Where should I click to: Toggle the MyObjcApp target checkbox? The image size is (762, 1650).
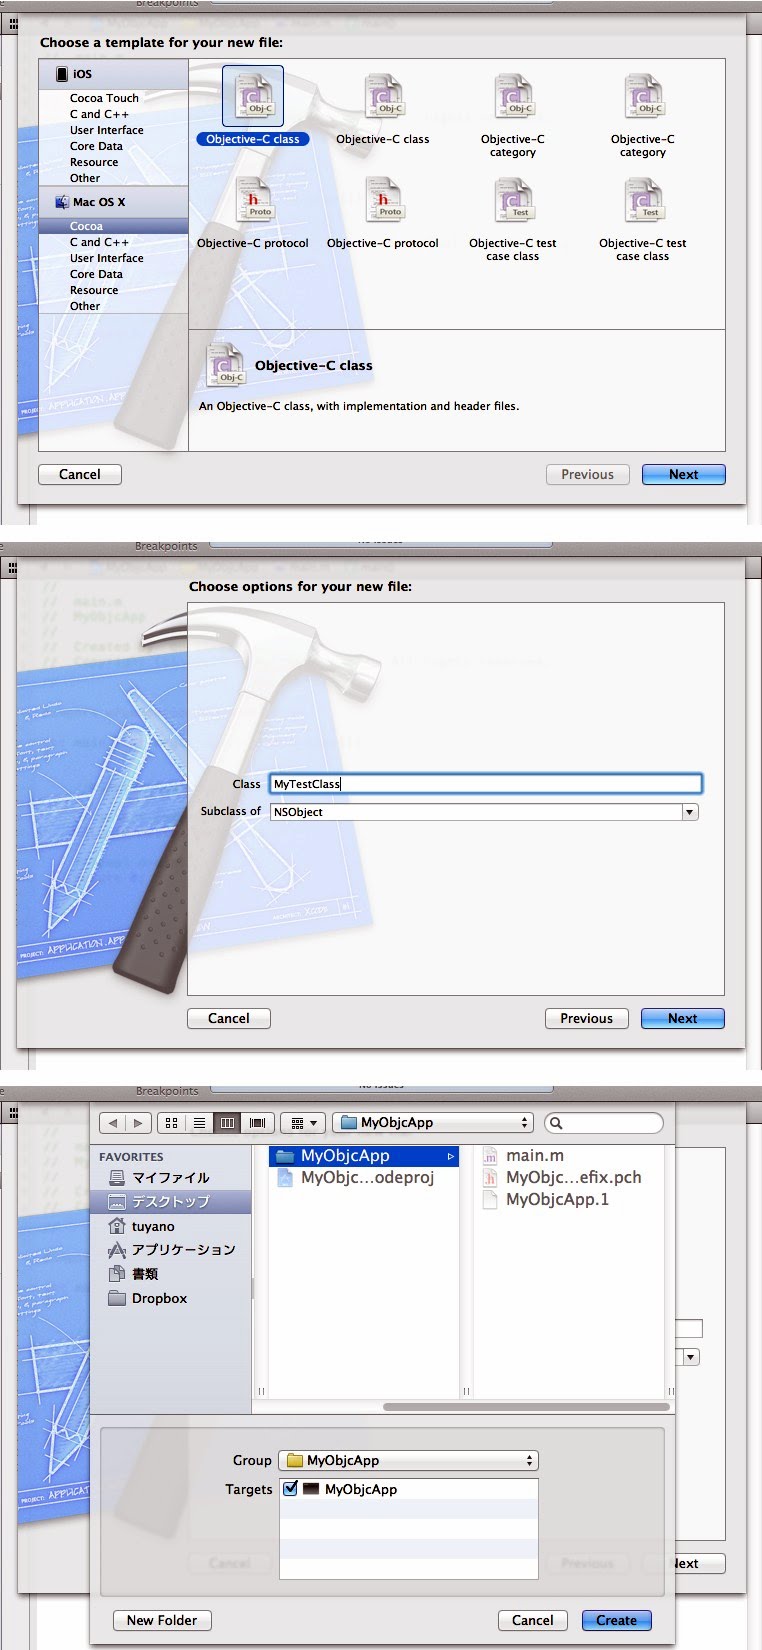coord(291,1488)
